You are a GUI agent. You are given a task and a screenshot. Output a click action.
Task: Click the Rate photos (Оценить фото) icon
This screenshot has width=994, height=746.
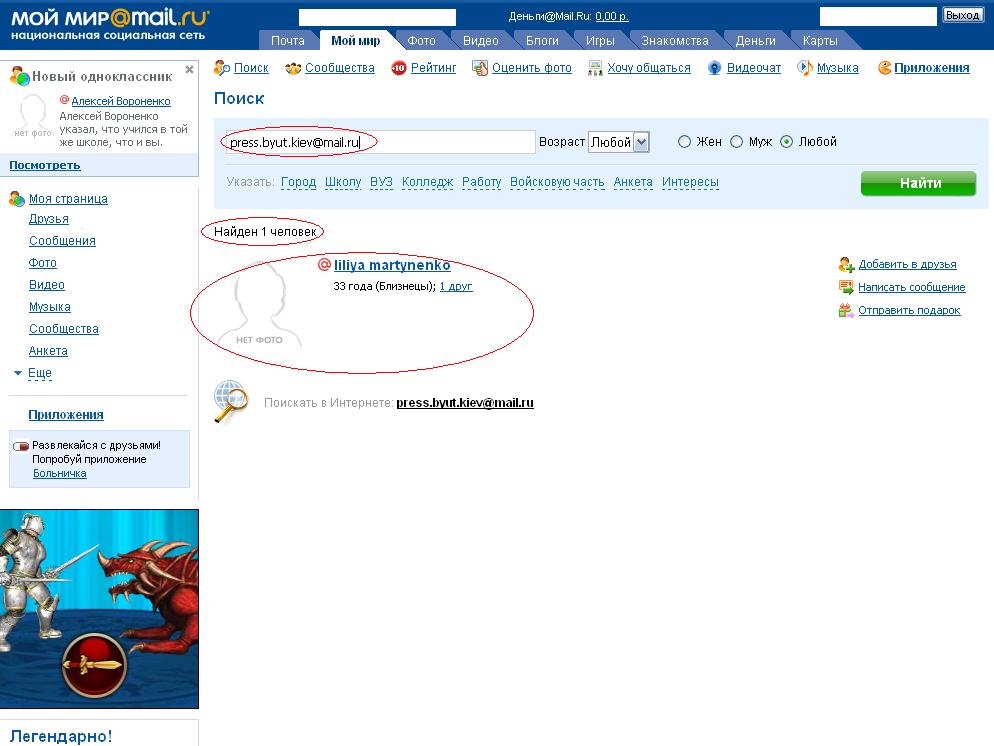click(x=480, y=68)
